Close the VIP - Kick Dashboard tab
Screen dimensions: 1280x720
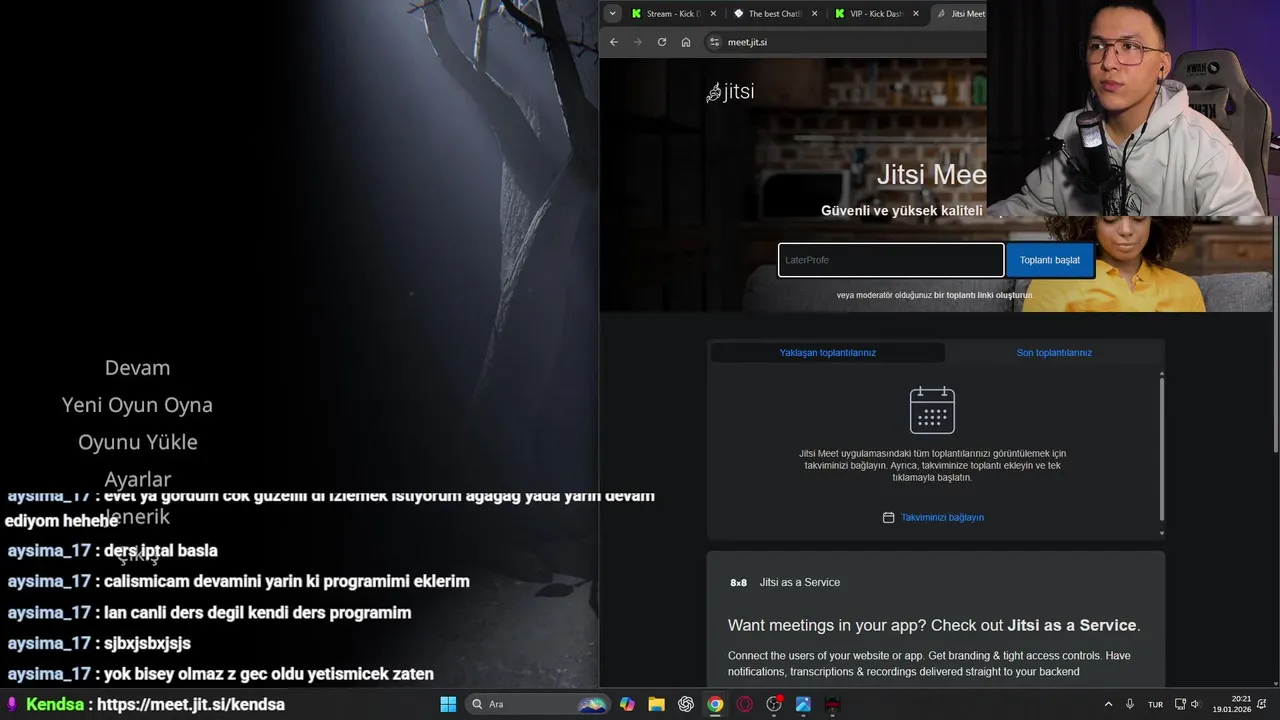coord(915,14)
